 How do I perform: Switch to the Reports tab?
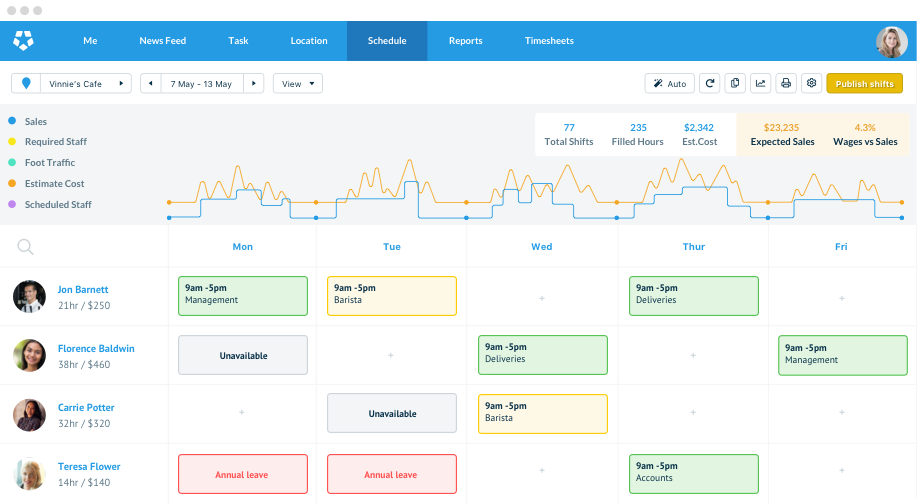tap(465, 41)
